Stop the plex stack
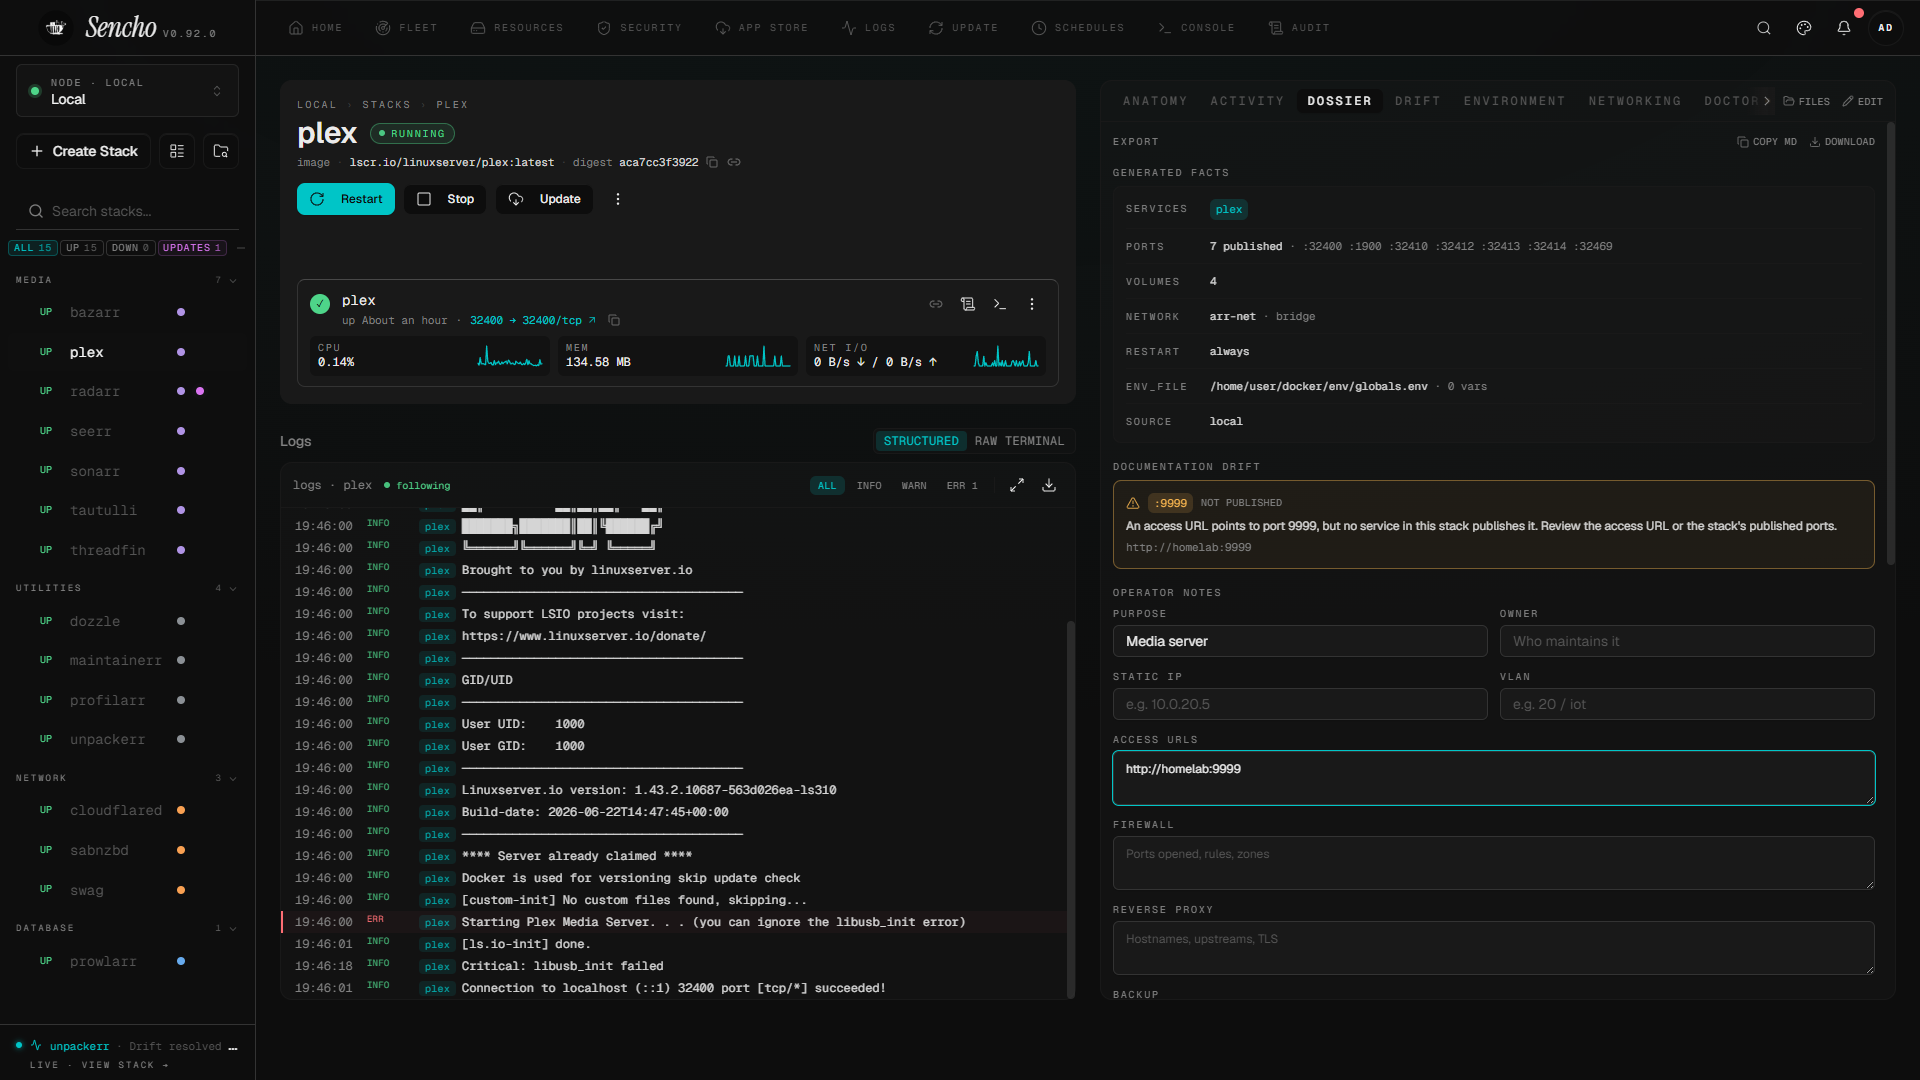1920x1080 pixels. [446, 199]
